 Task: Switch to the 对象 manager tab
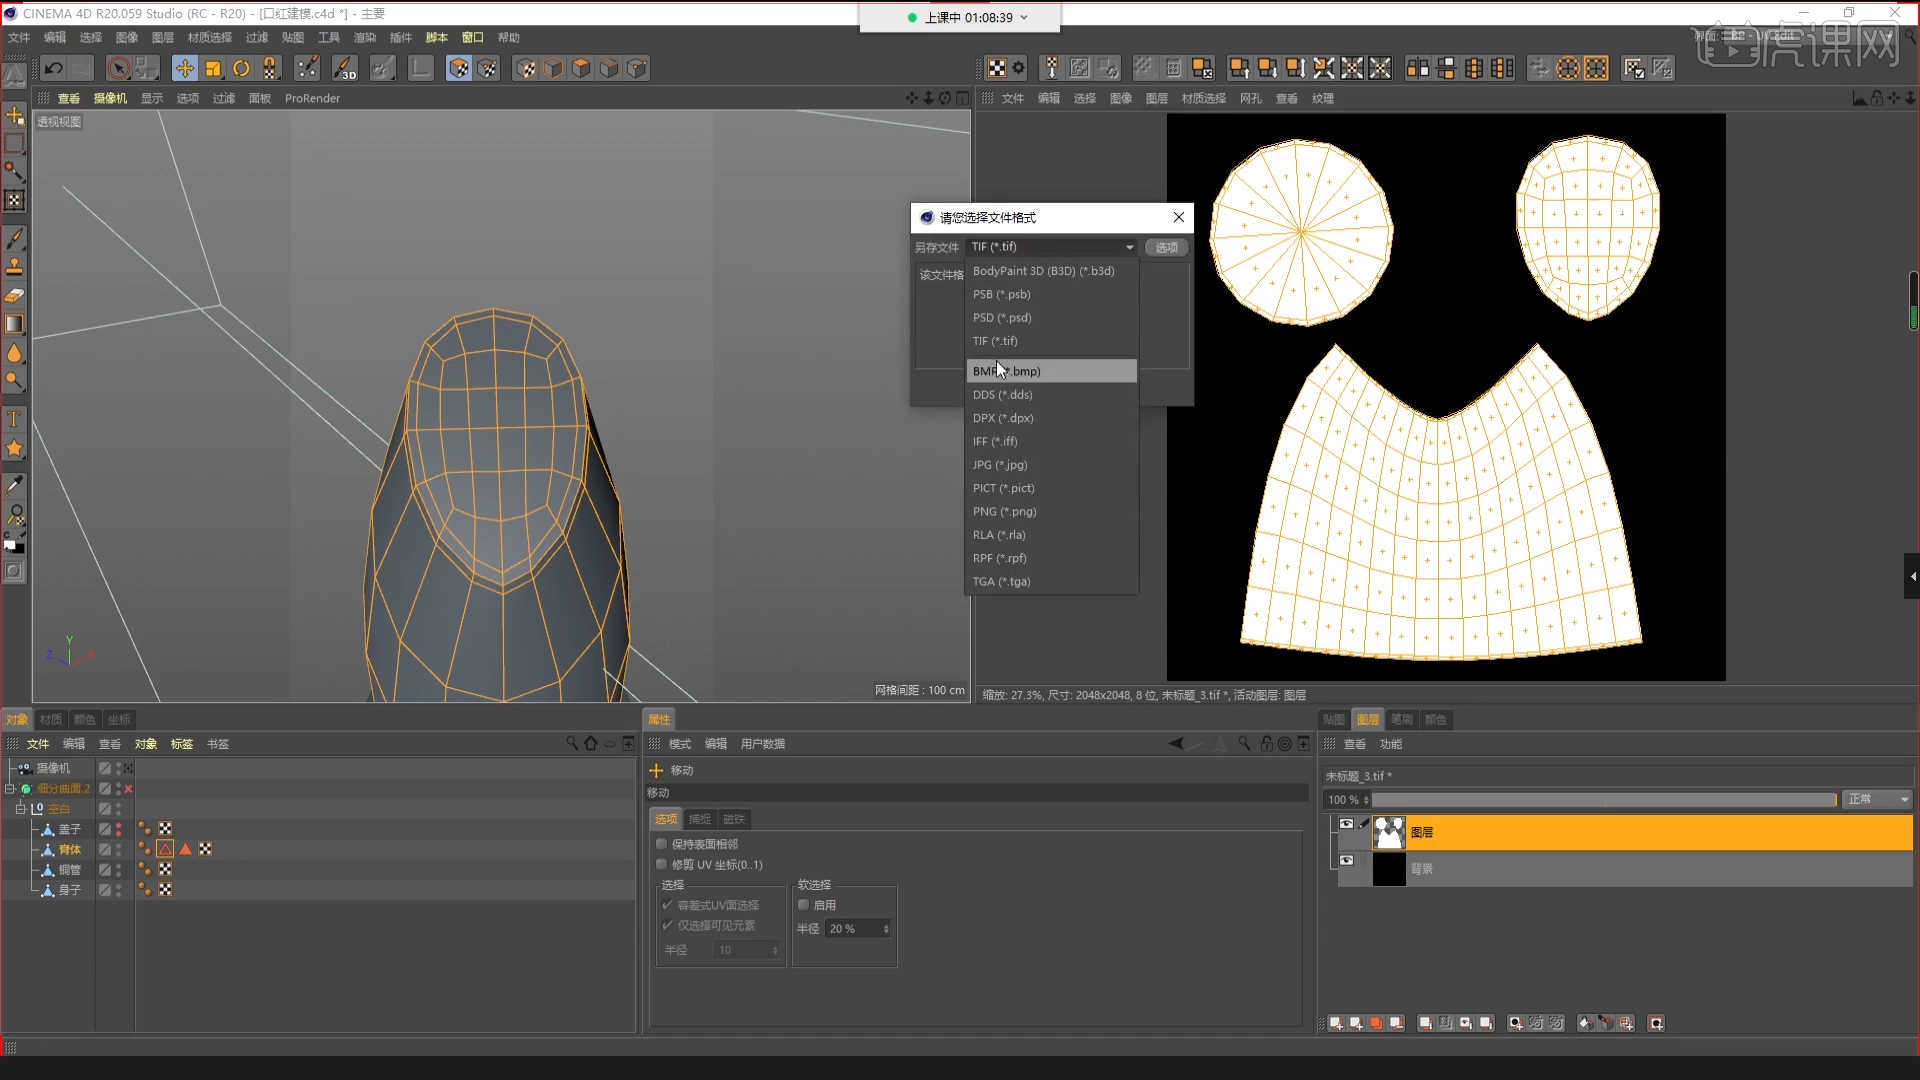[17, 719]
